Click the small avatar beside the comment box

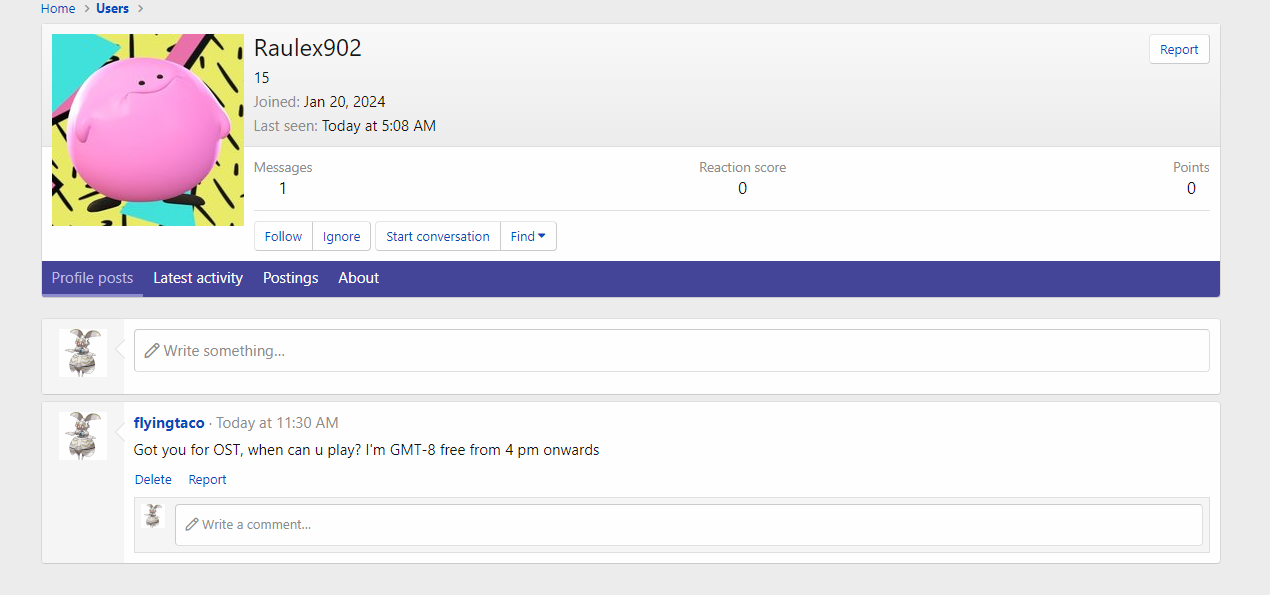153,516
